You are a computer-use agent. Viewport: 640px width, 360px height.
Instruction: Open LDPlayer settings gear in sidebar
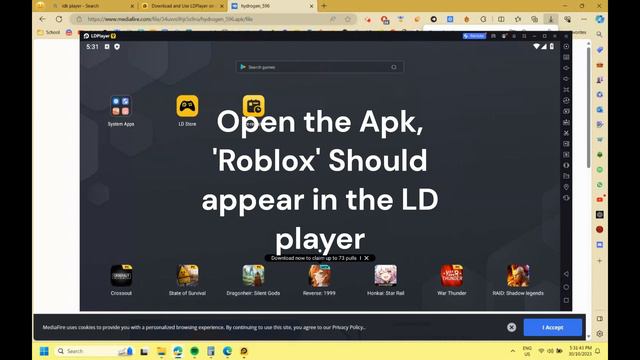[x=566, y=47]
